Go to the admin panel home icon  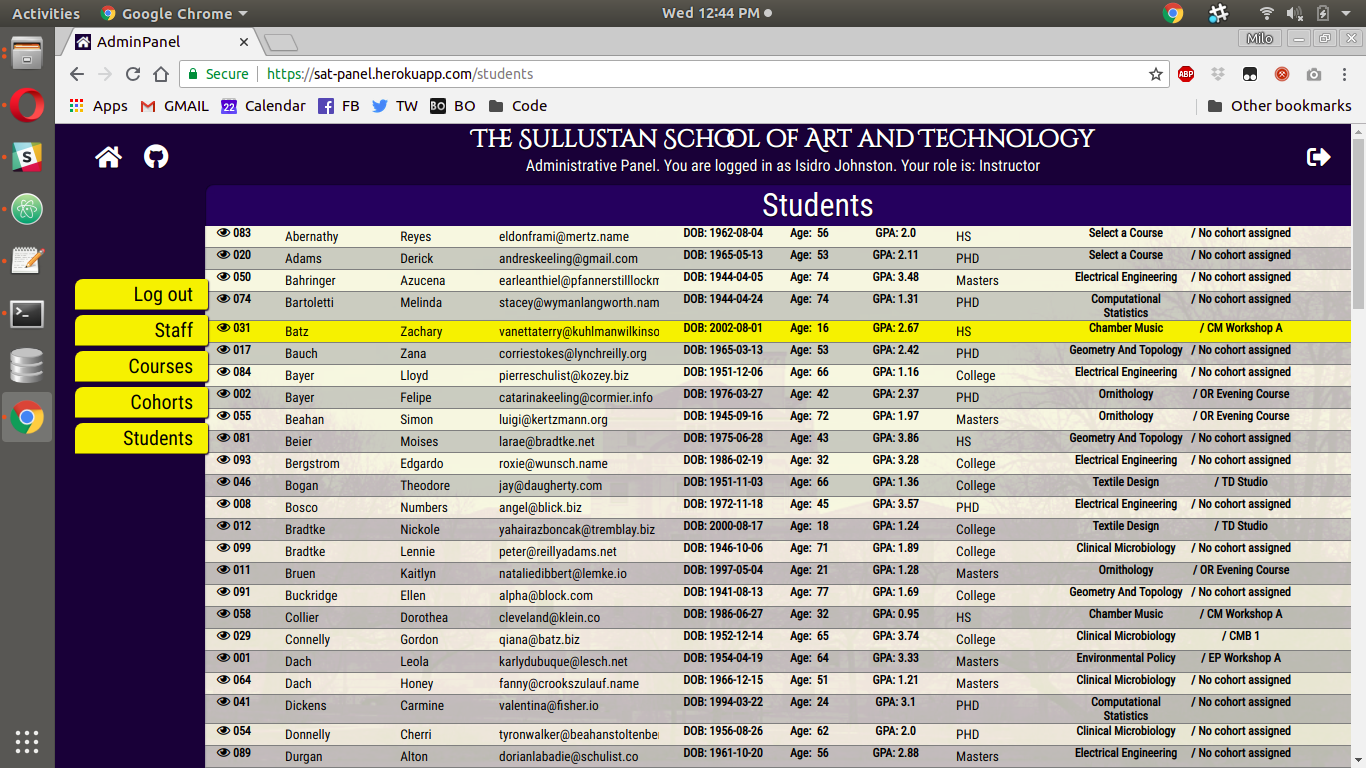(108, 157)
